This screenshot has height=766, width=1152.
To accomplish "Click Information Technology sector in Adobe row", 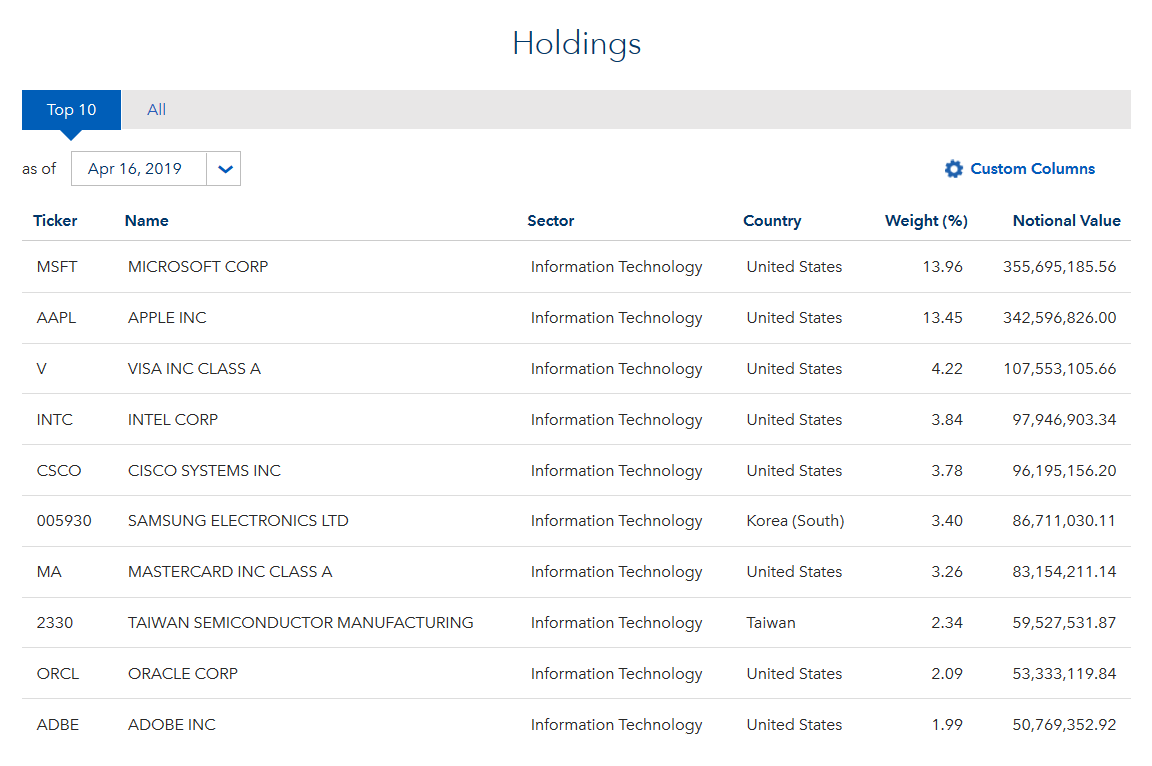I will tap(616, 724).
